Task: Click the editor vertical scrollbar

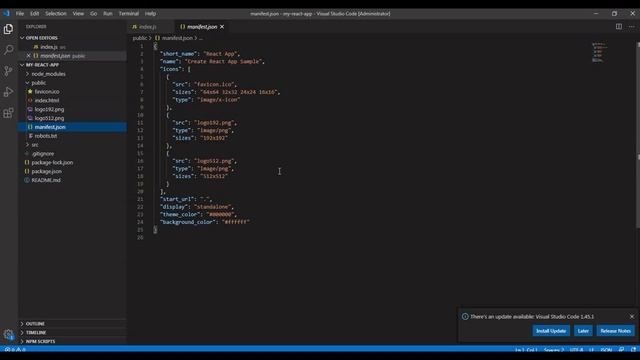Action: 638,135
